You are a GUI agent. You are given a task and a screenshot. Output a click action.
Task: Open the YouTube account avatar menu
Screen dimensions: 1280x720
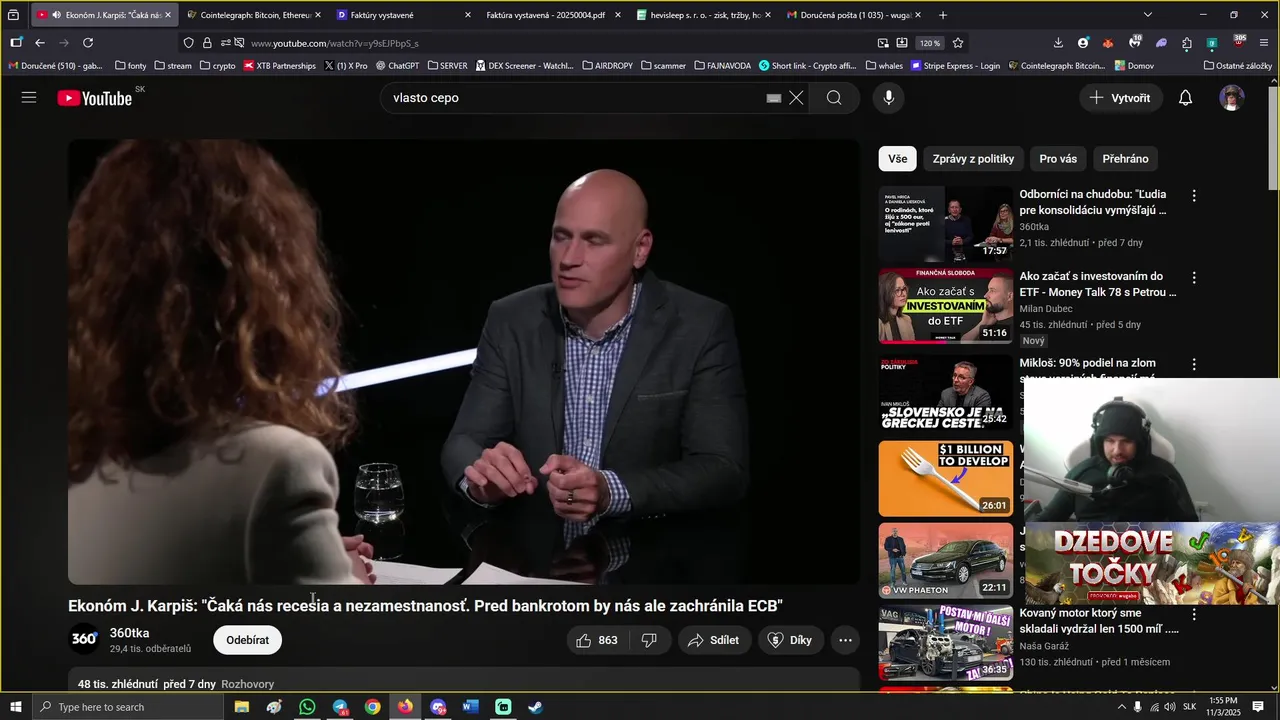1232,98
